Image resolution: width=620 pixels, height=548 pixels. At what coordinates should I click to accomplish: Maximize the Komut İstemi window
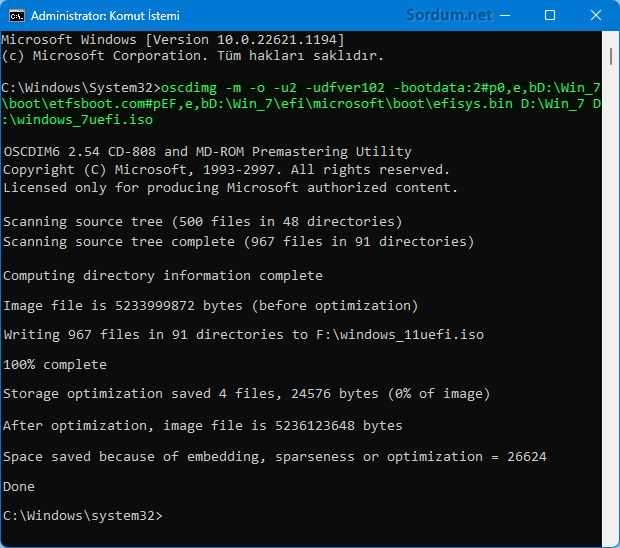point(550,15)
